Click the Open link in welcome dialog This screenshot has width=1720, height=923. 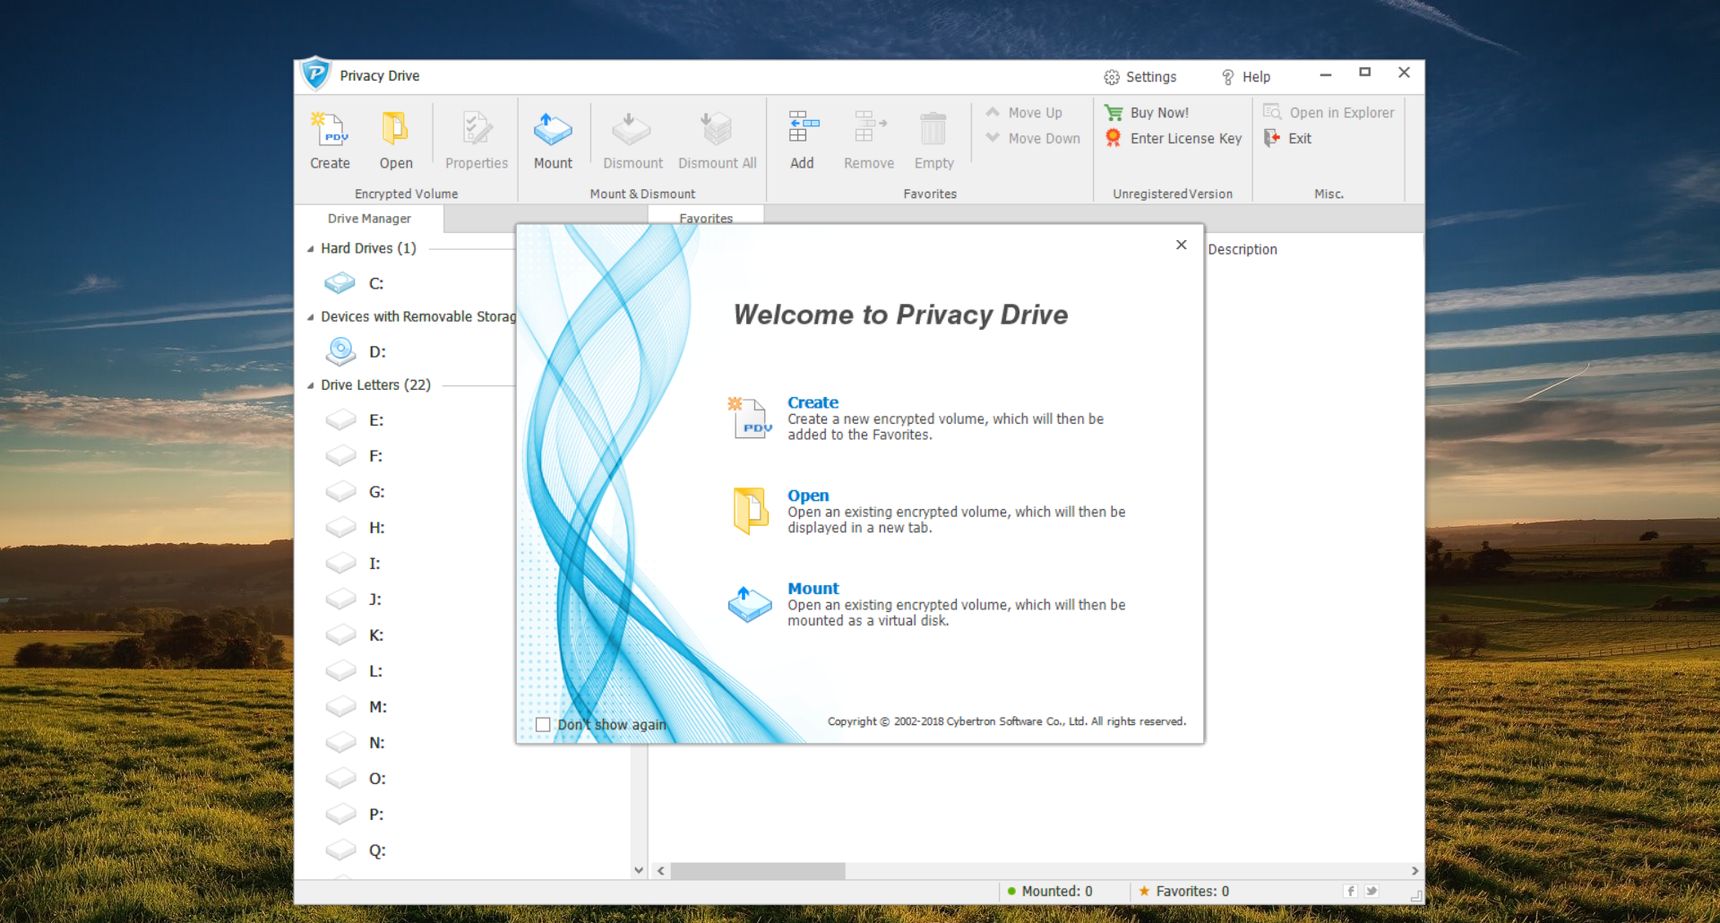807,496
